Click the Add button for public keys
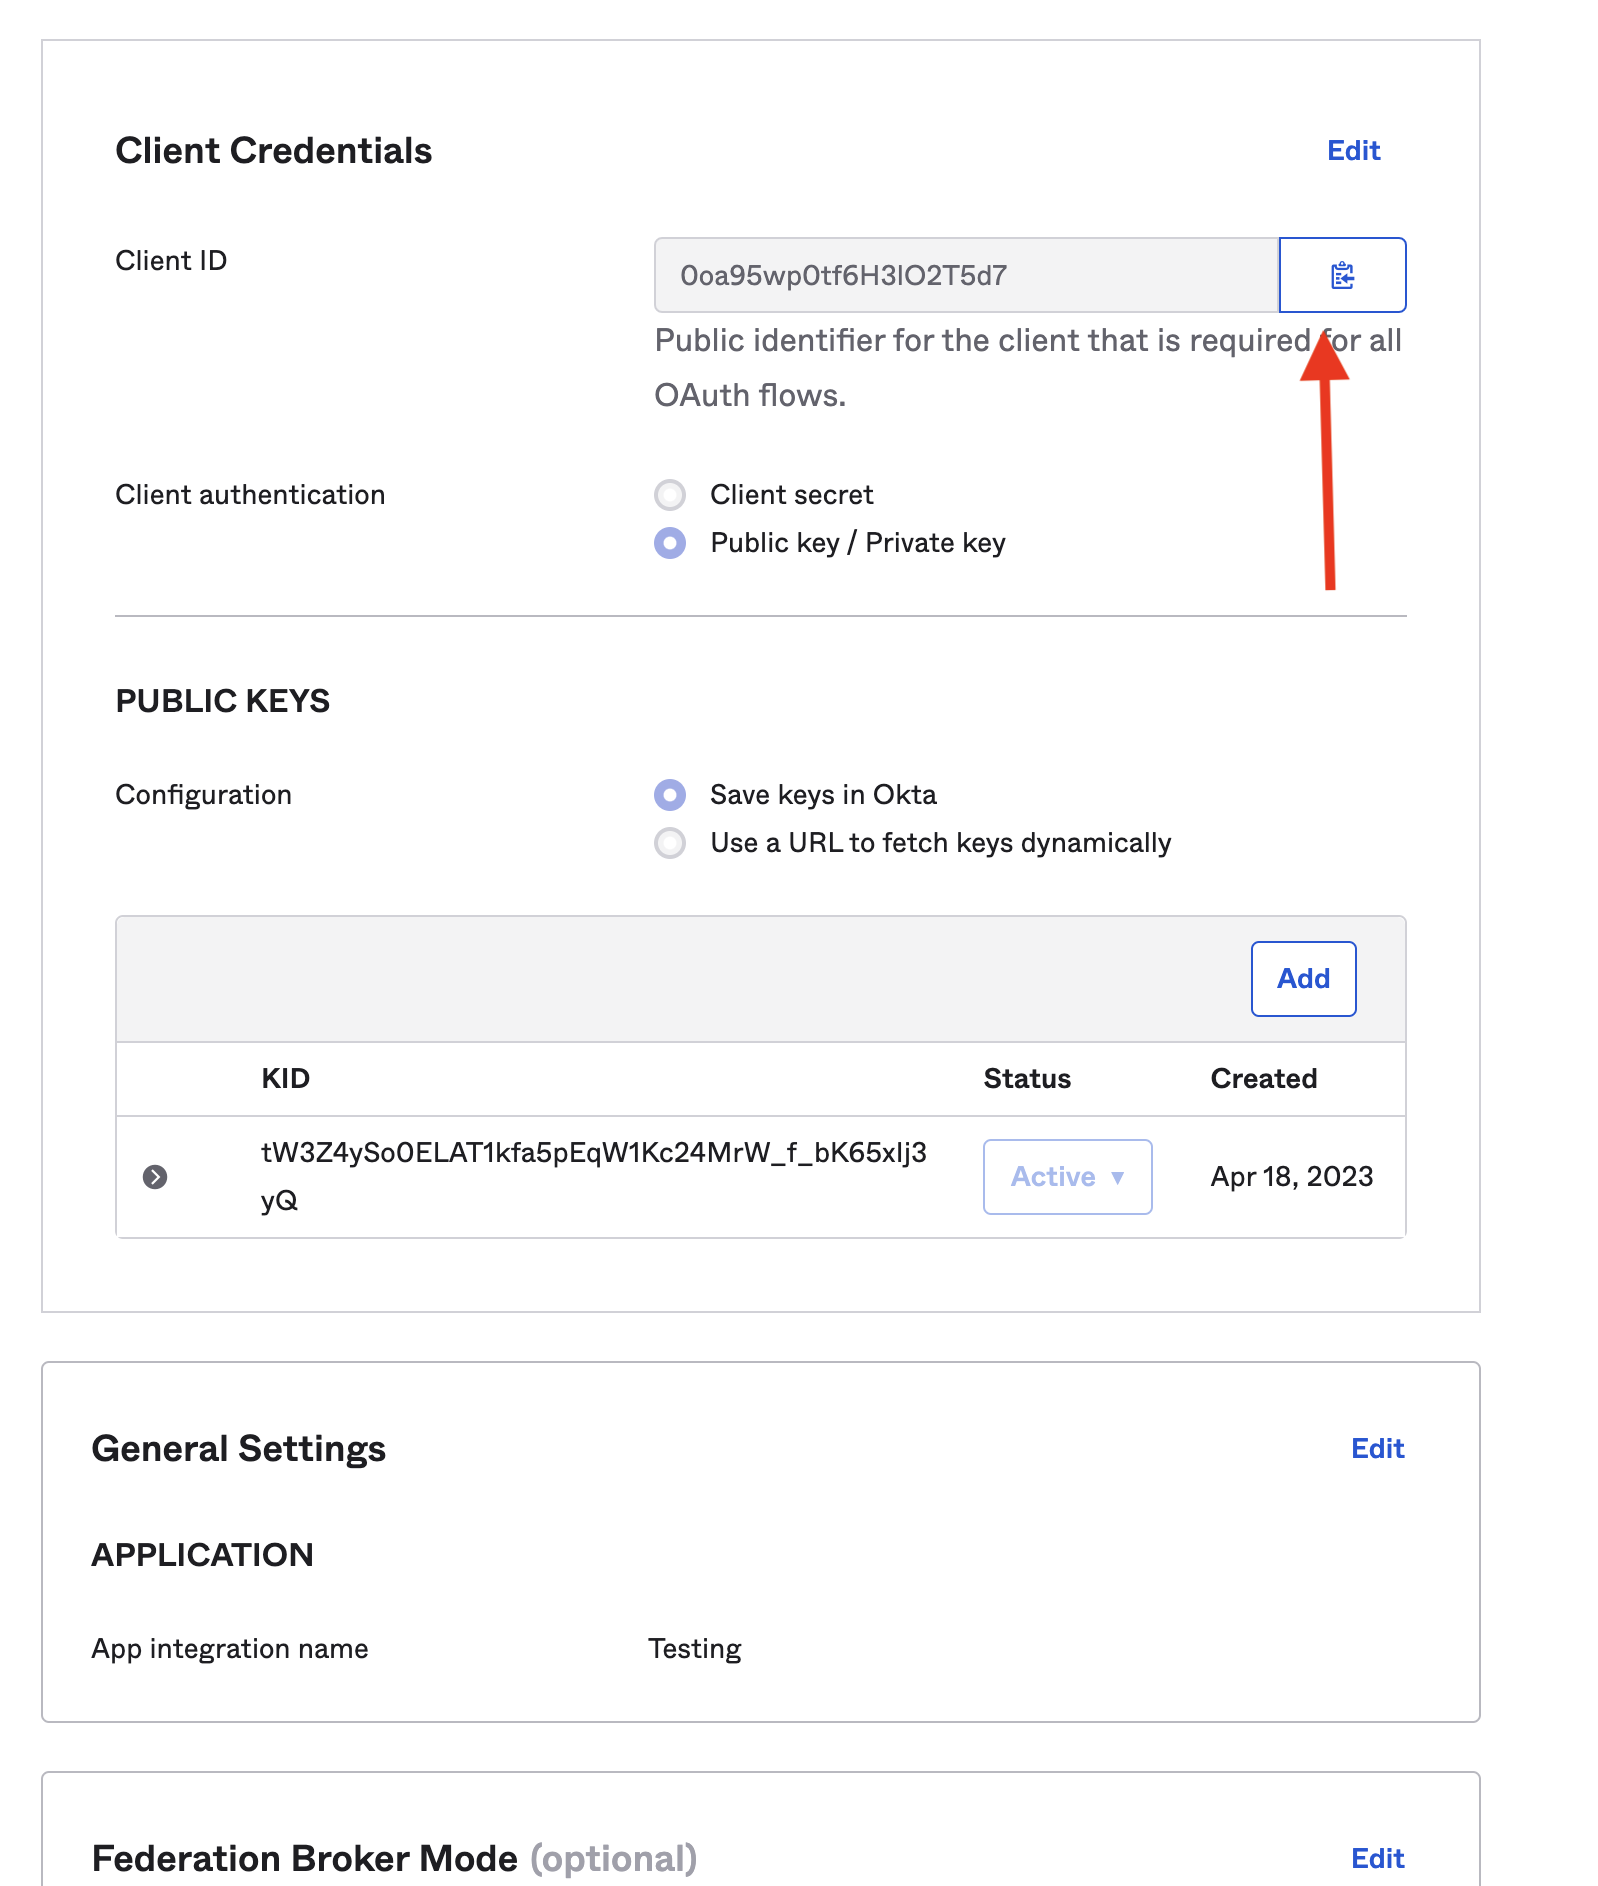 pyautogui.click(x=1303, y=979)
